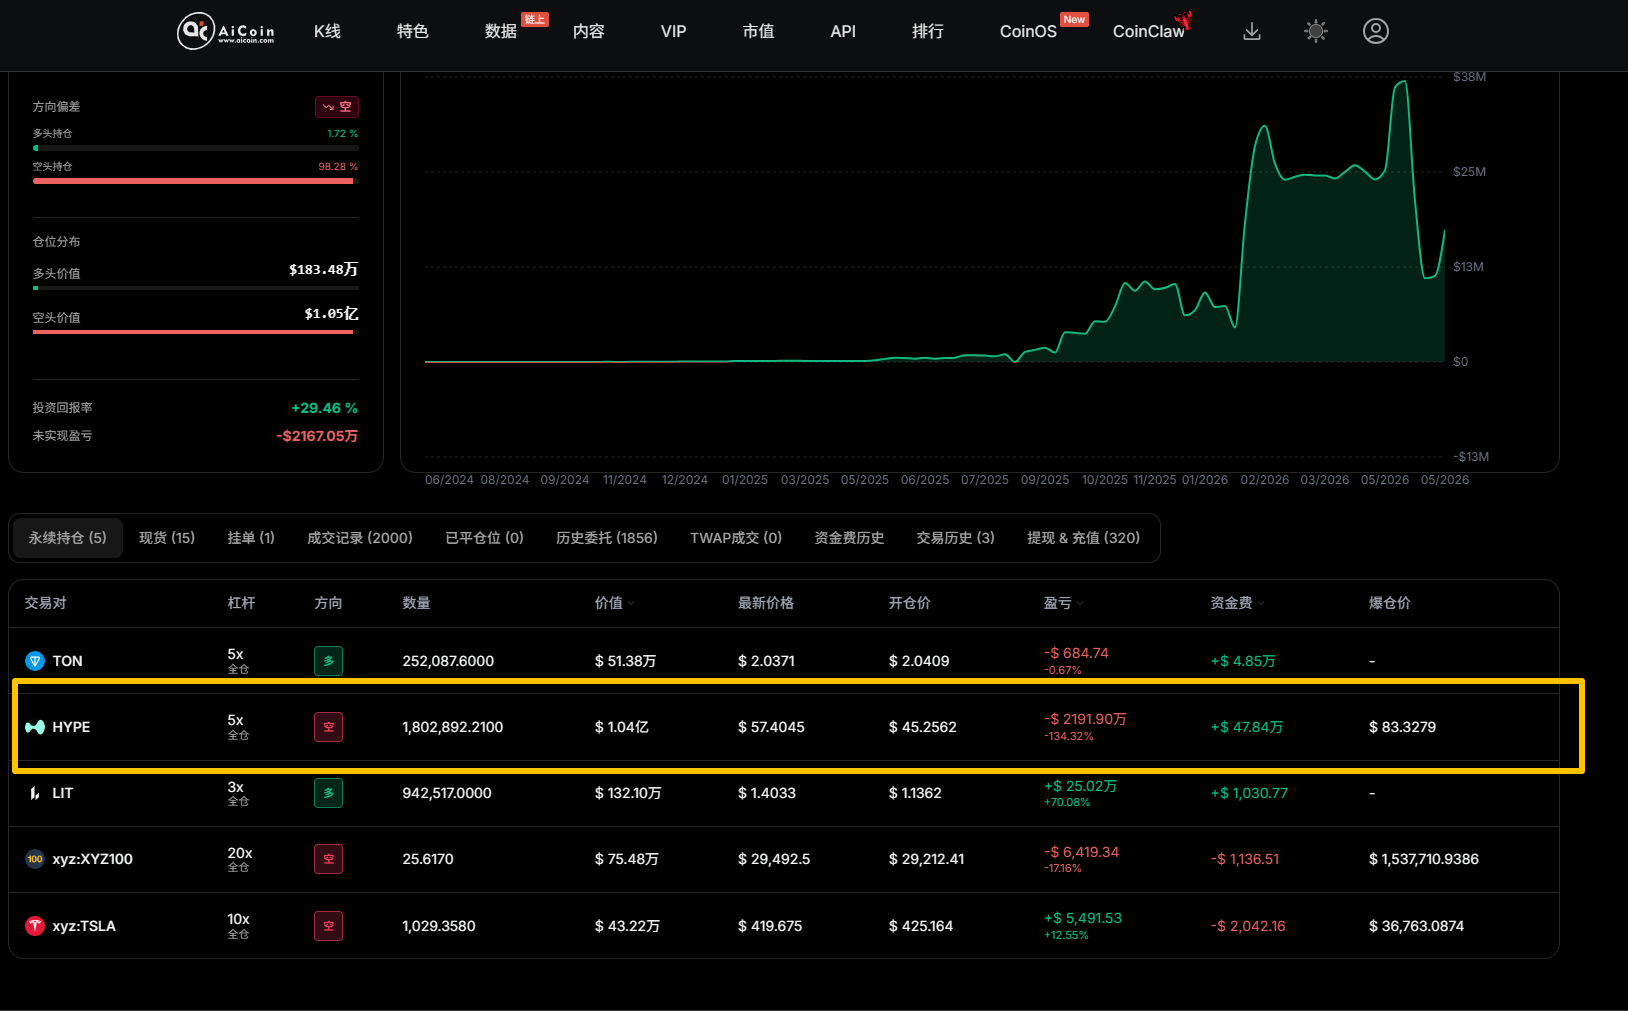Click the xyz:XYZ100 trading pair name
Image resolution: width=1628 pixels, height=1011 pixels.
(x=93, y=859)
